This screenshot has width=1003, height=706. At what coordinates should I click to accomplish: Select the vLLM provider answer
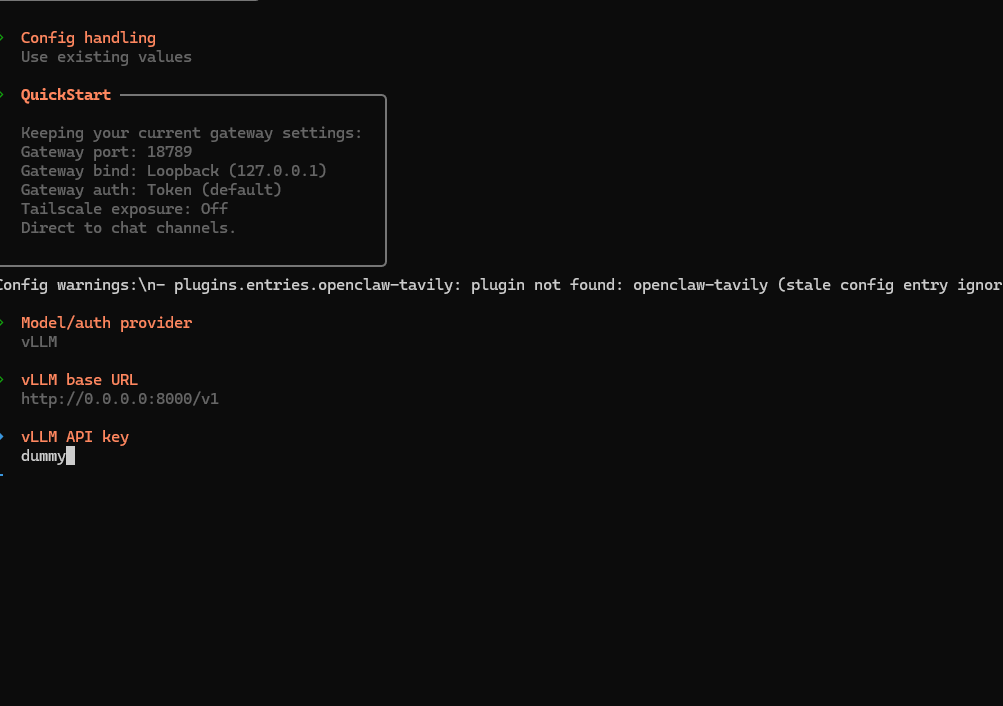39,342
